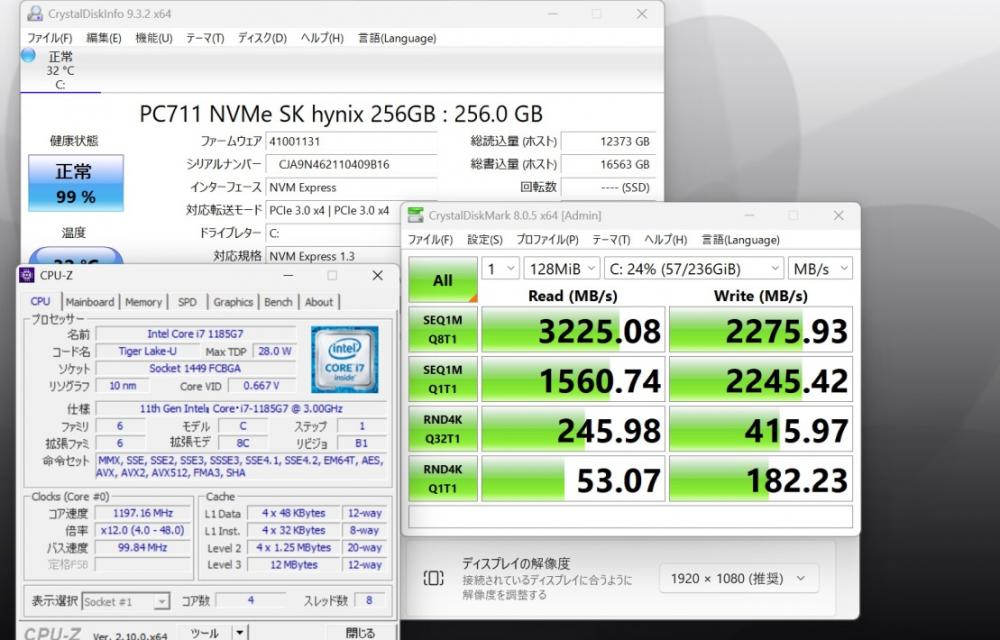The width and height of the screenshot is (1000, 640).
Task: Click the core speed value 1197.16 MHz
Action: 143,513
